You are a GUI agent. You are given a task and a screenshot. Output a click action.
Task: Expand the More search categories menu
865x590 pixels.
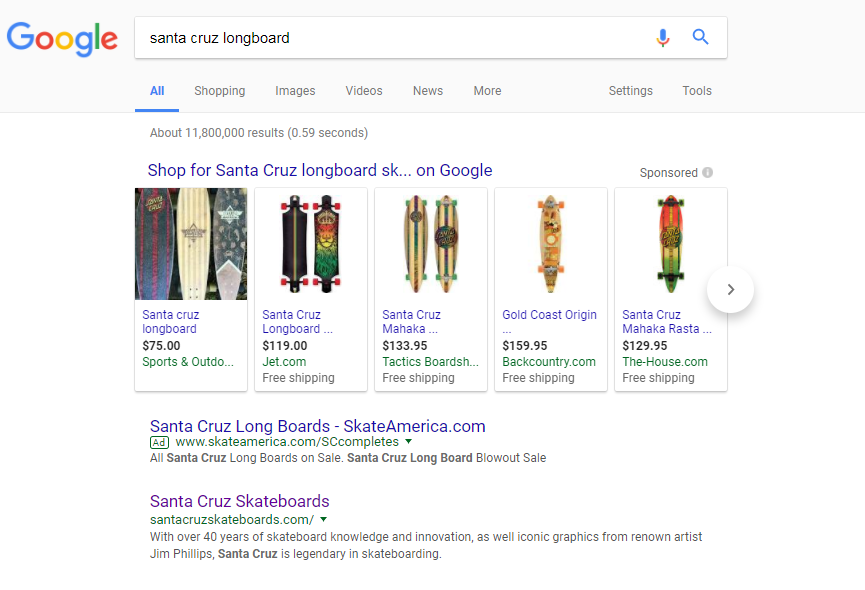click(487, 91)
